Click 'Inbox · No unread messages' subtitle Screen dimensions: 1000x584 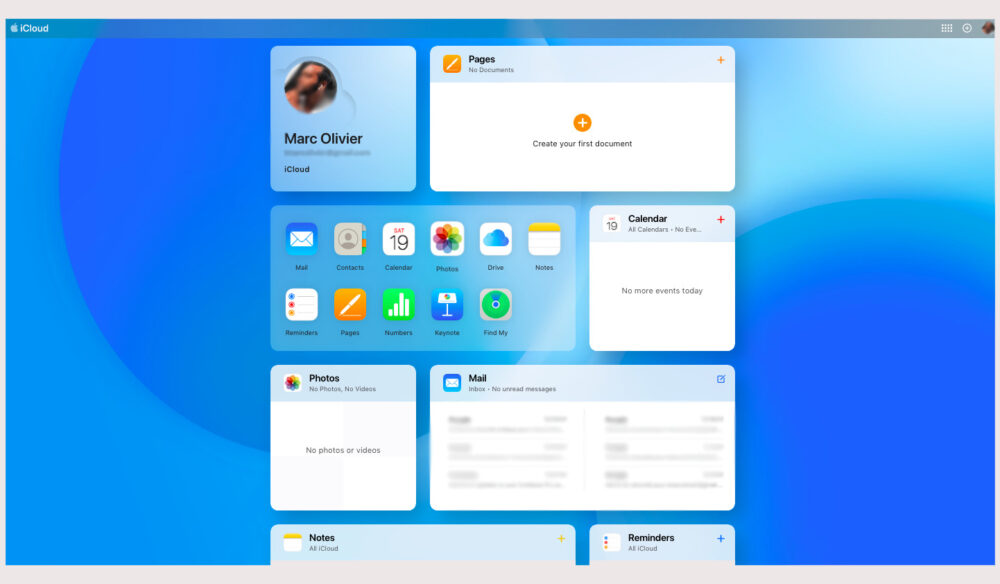pos(512,389)
